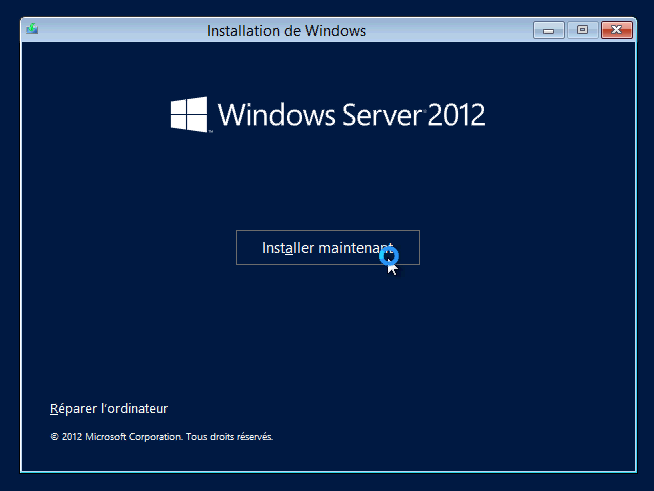This screenshot has height=491, width=654.
Task: Click the Windows Server 2012 title text
Action: click(351, 115)
